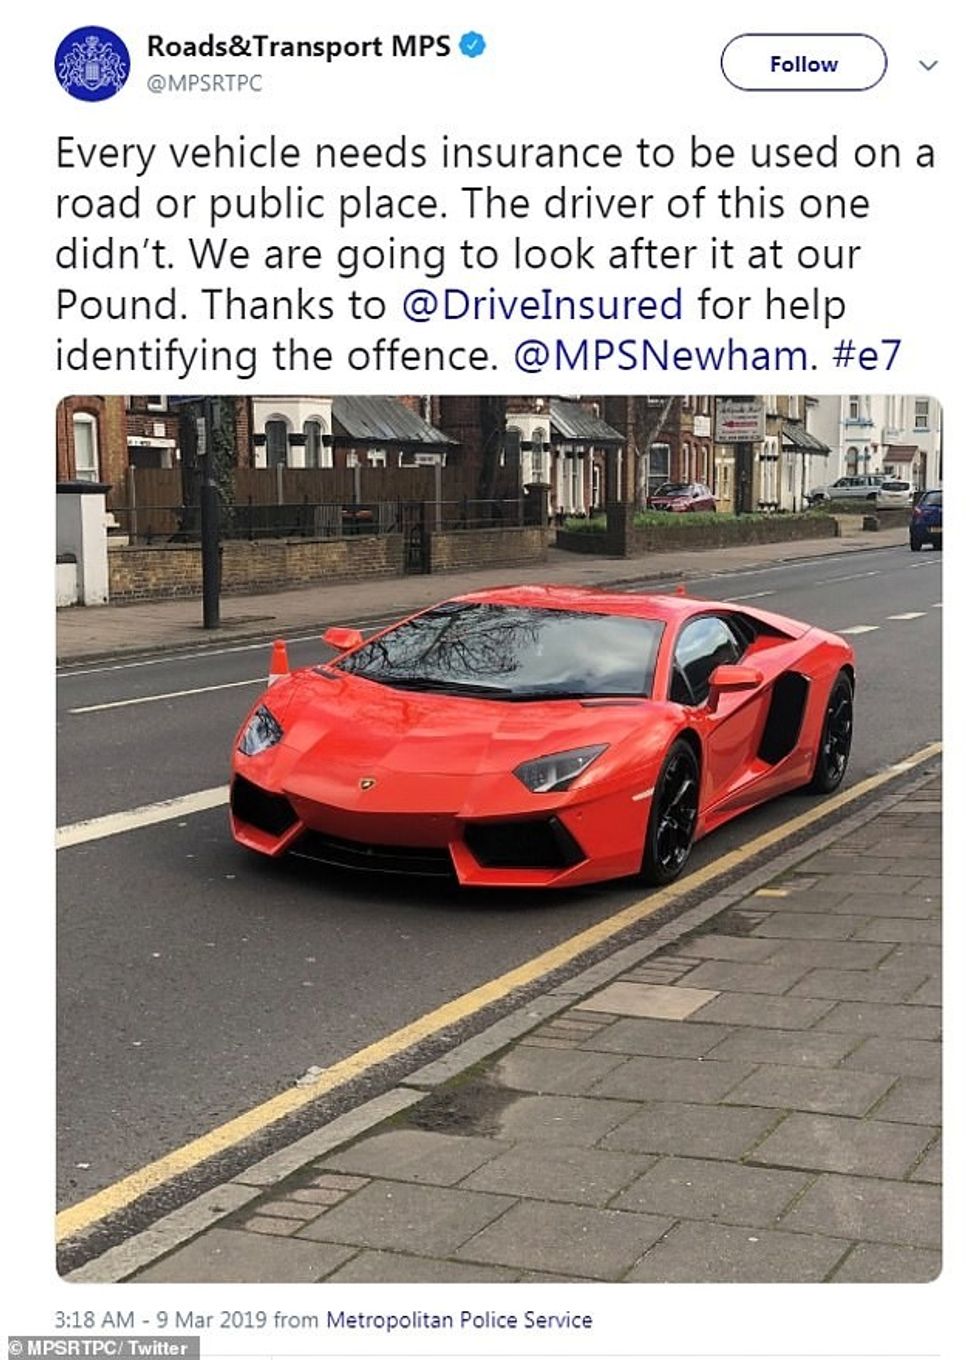Viewport: 980px width, 1360px height.
Task: Click the blue car at the photo edge
Action: [926, 520]
